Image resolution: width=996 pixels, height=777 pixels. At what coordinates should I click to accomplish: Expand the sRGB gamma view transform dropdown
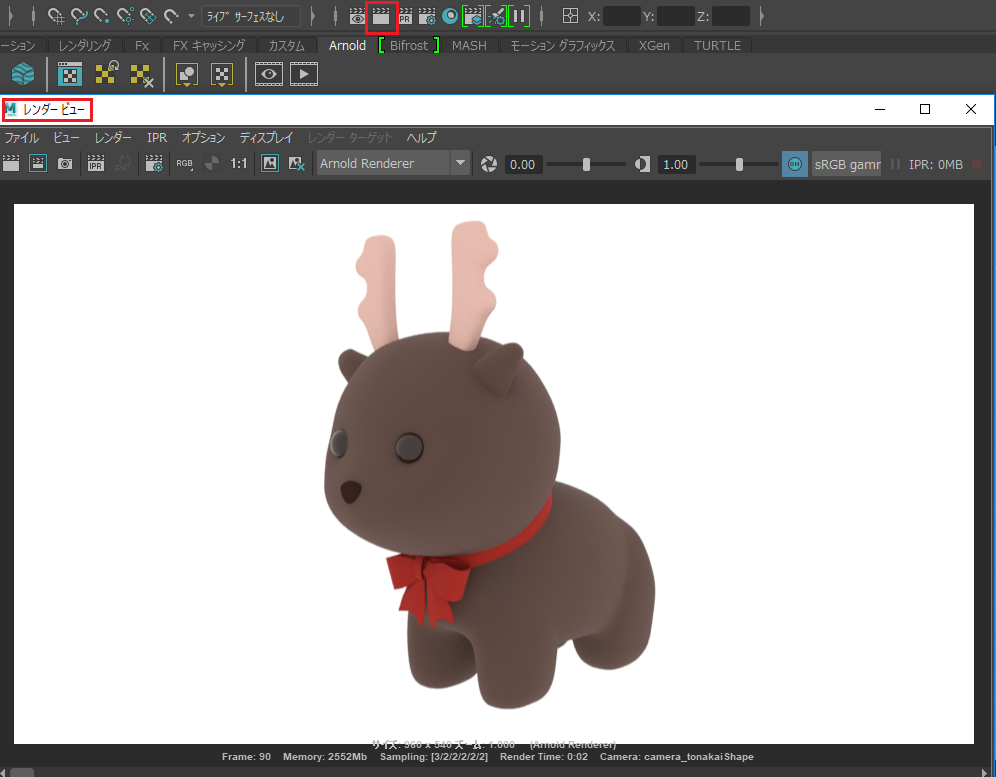click(846, 164)
